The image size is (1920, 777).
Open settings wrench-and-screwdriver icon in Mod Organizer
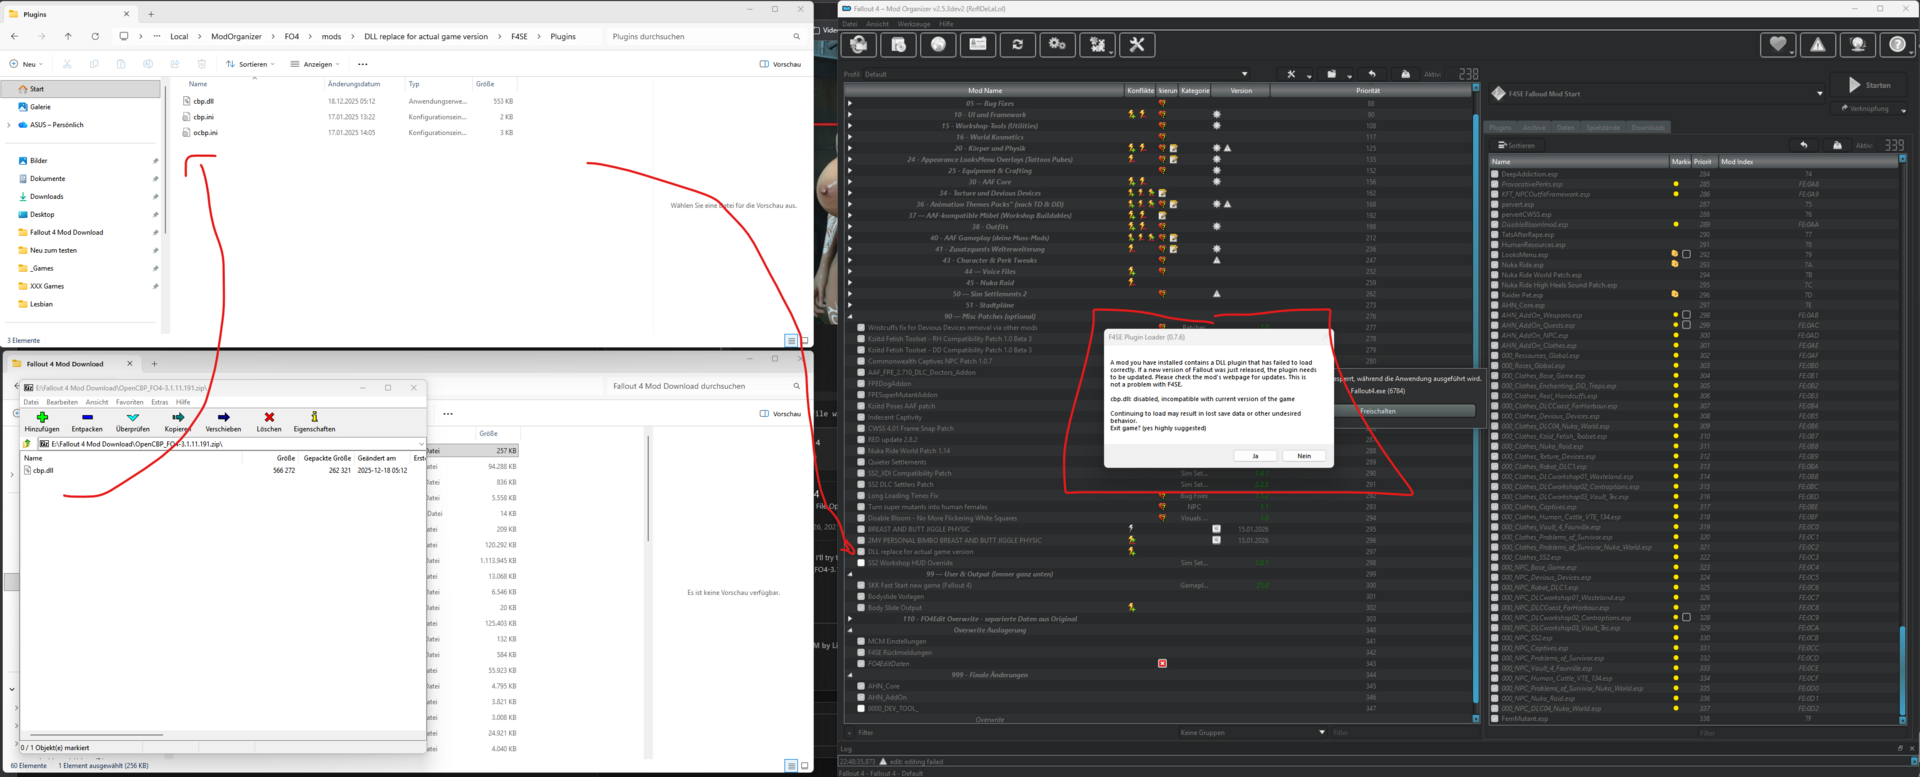(x=1137, y=45)
